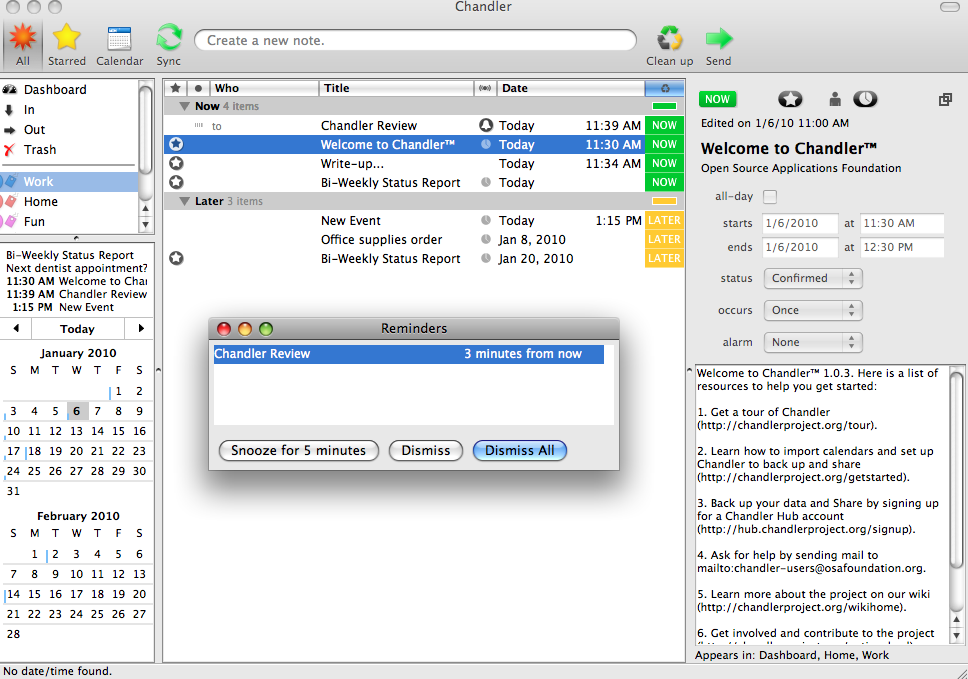
Task: Click the triage status column header
Action: (664, 88)
